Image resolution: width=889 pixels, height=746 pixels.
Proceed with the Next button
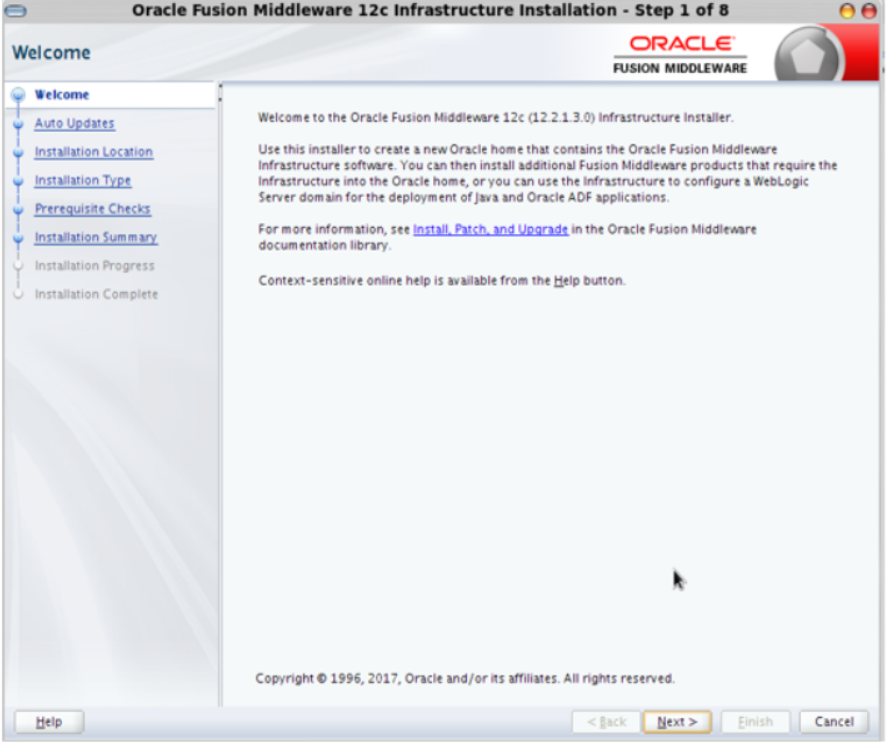[677, 722]
